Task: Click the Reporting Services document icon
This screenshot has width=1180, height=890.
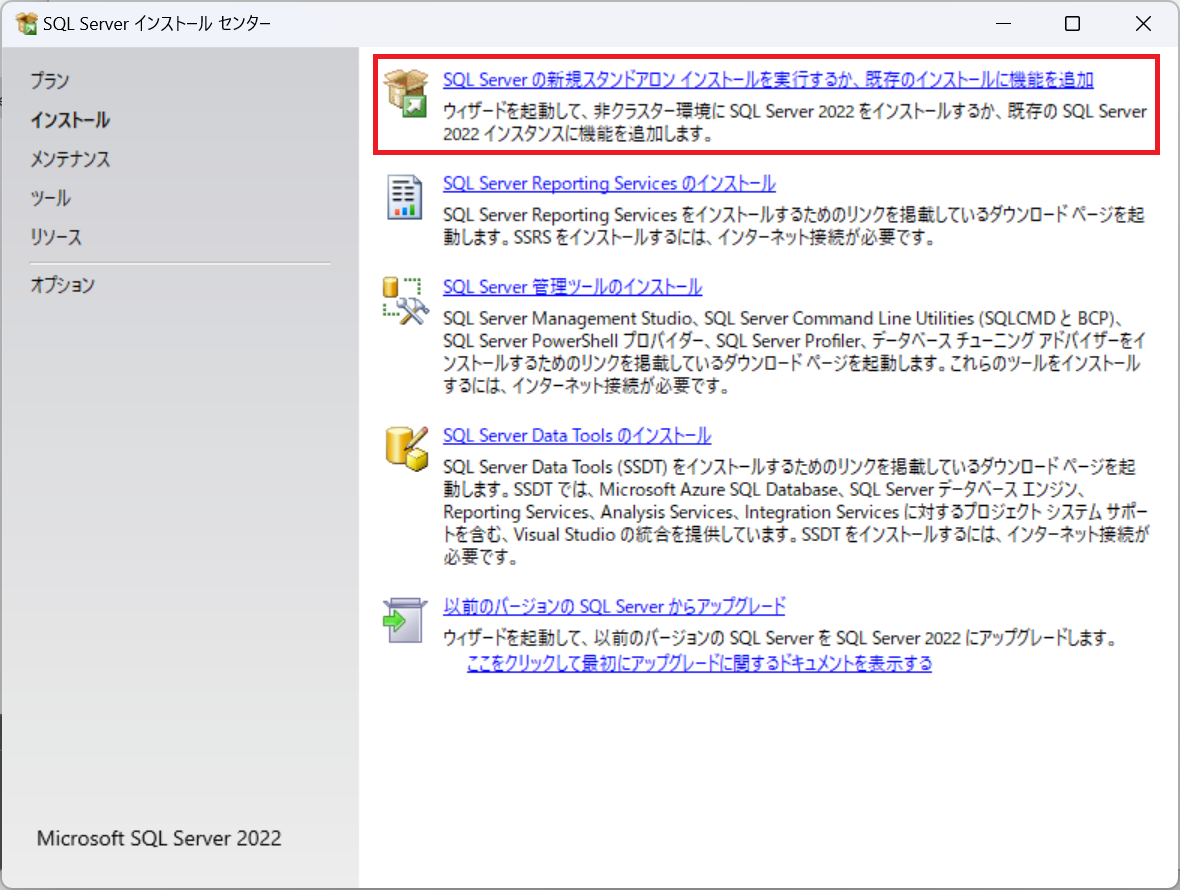Action: click(404, 197)
